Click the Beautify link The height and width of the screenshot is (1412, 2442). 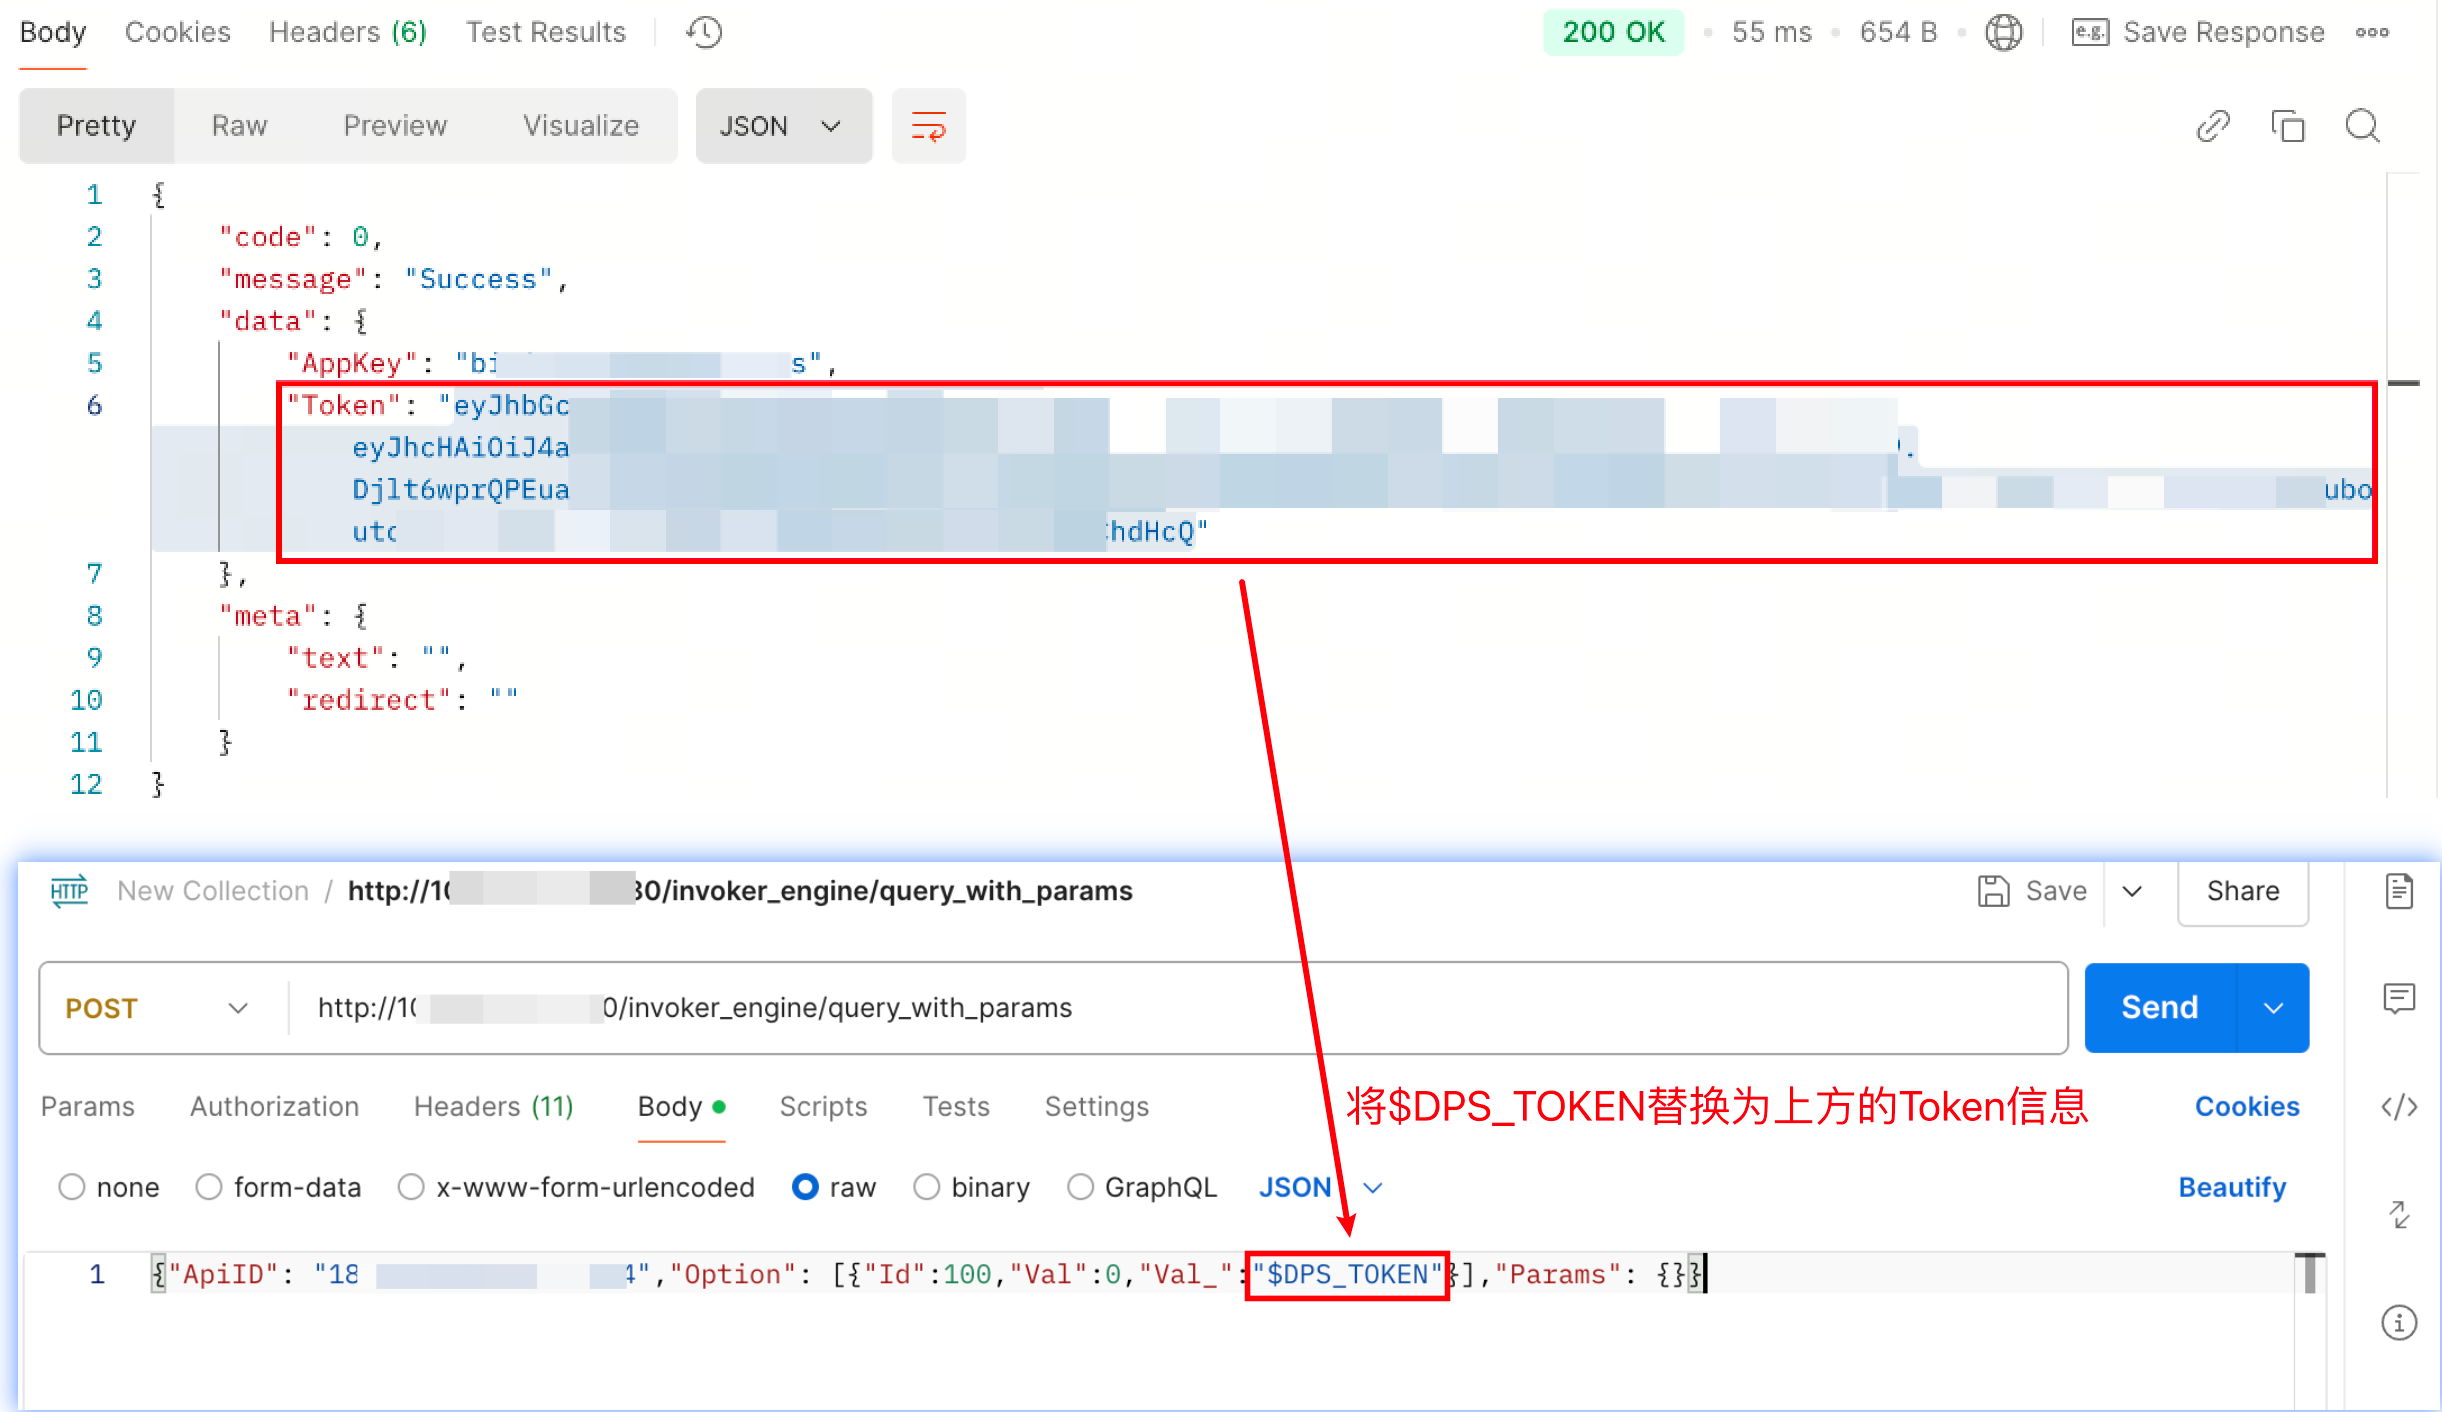tap(2232, 1187)
